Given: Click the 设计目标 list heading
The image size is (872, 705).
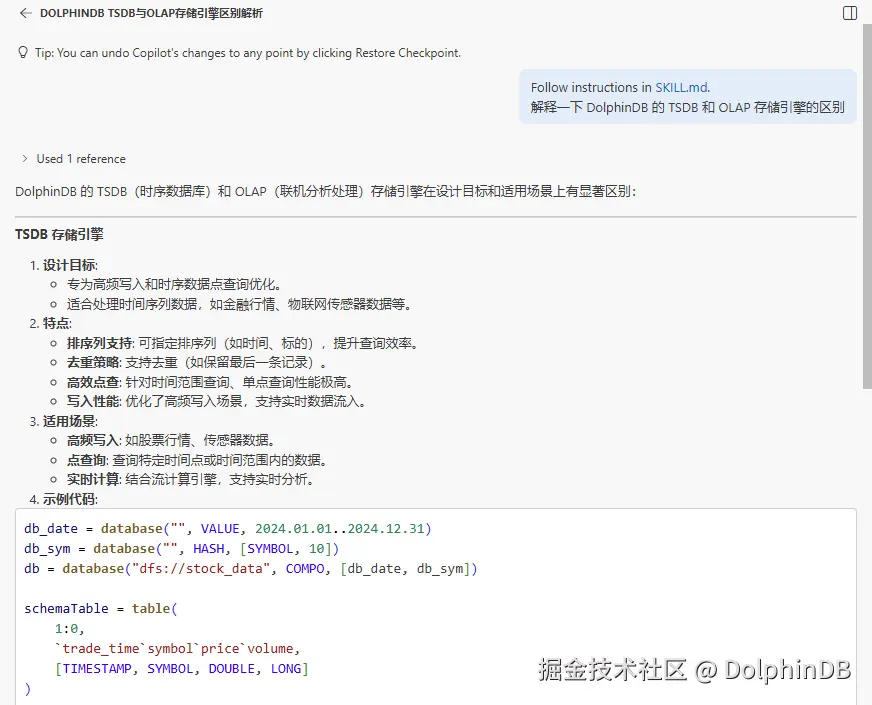Looking at the screenshot, I should point(70,265).
